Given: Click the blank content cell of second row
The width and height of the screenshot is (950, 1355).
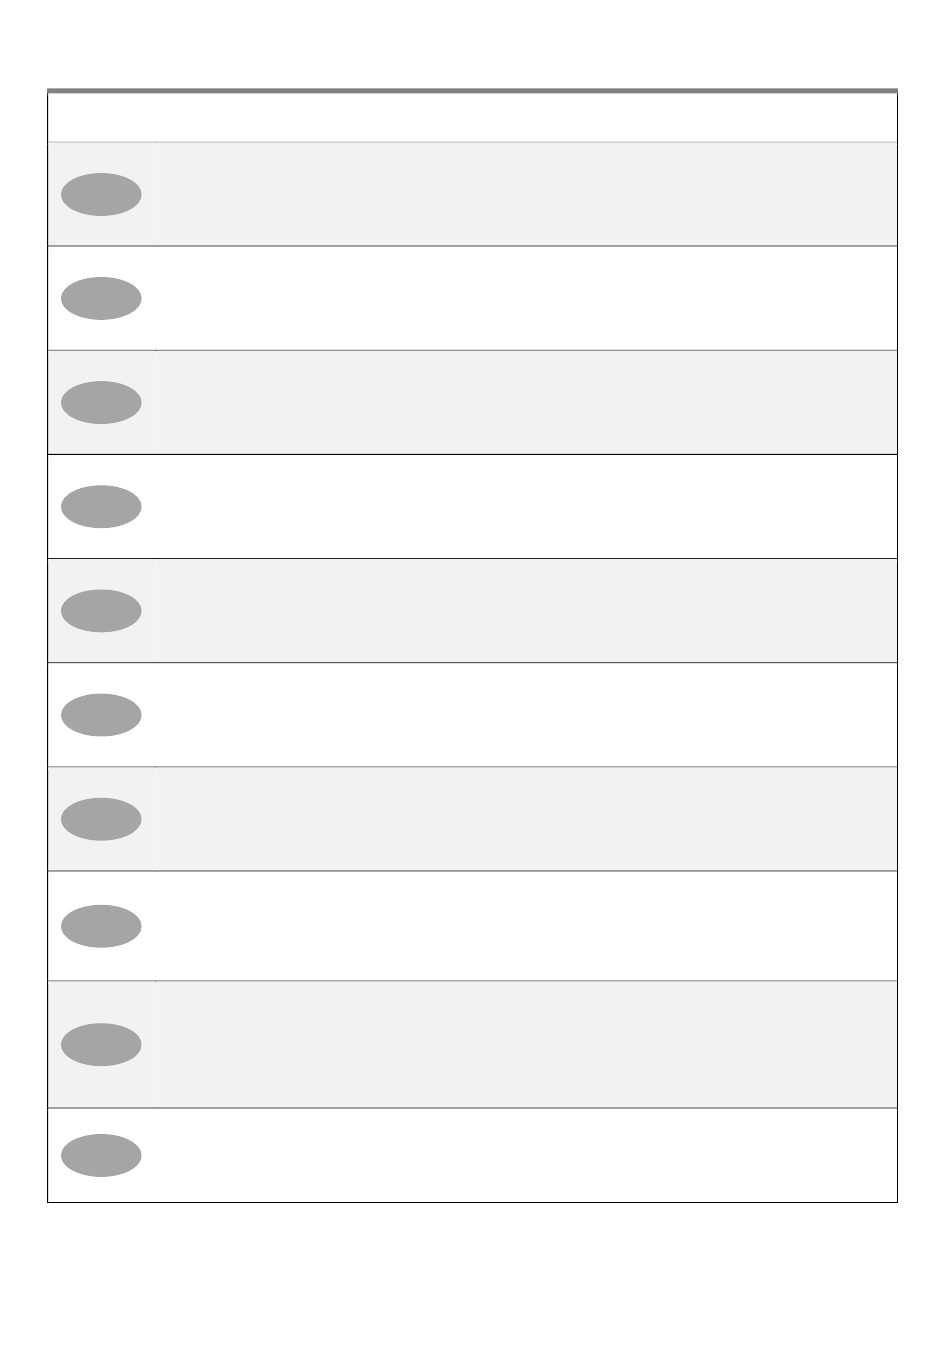Looking at the screenshot, I should coord(526,298).
